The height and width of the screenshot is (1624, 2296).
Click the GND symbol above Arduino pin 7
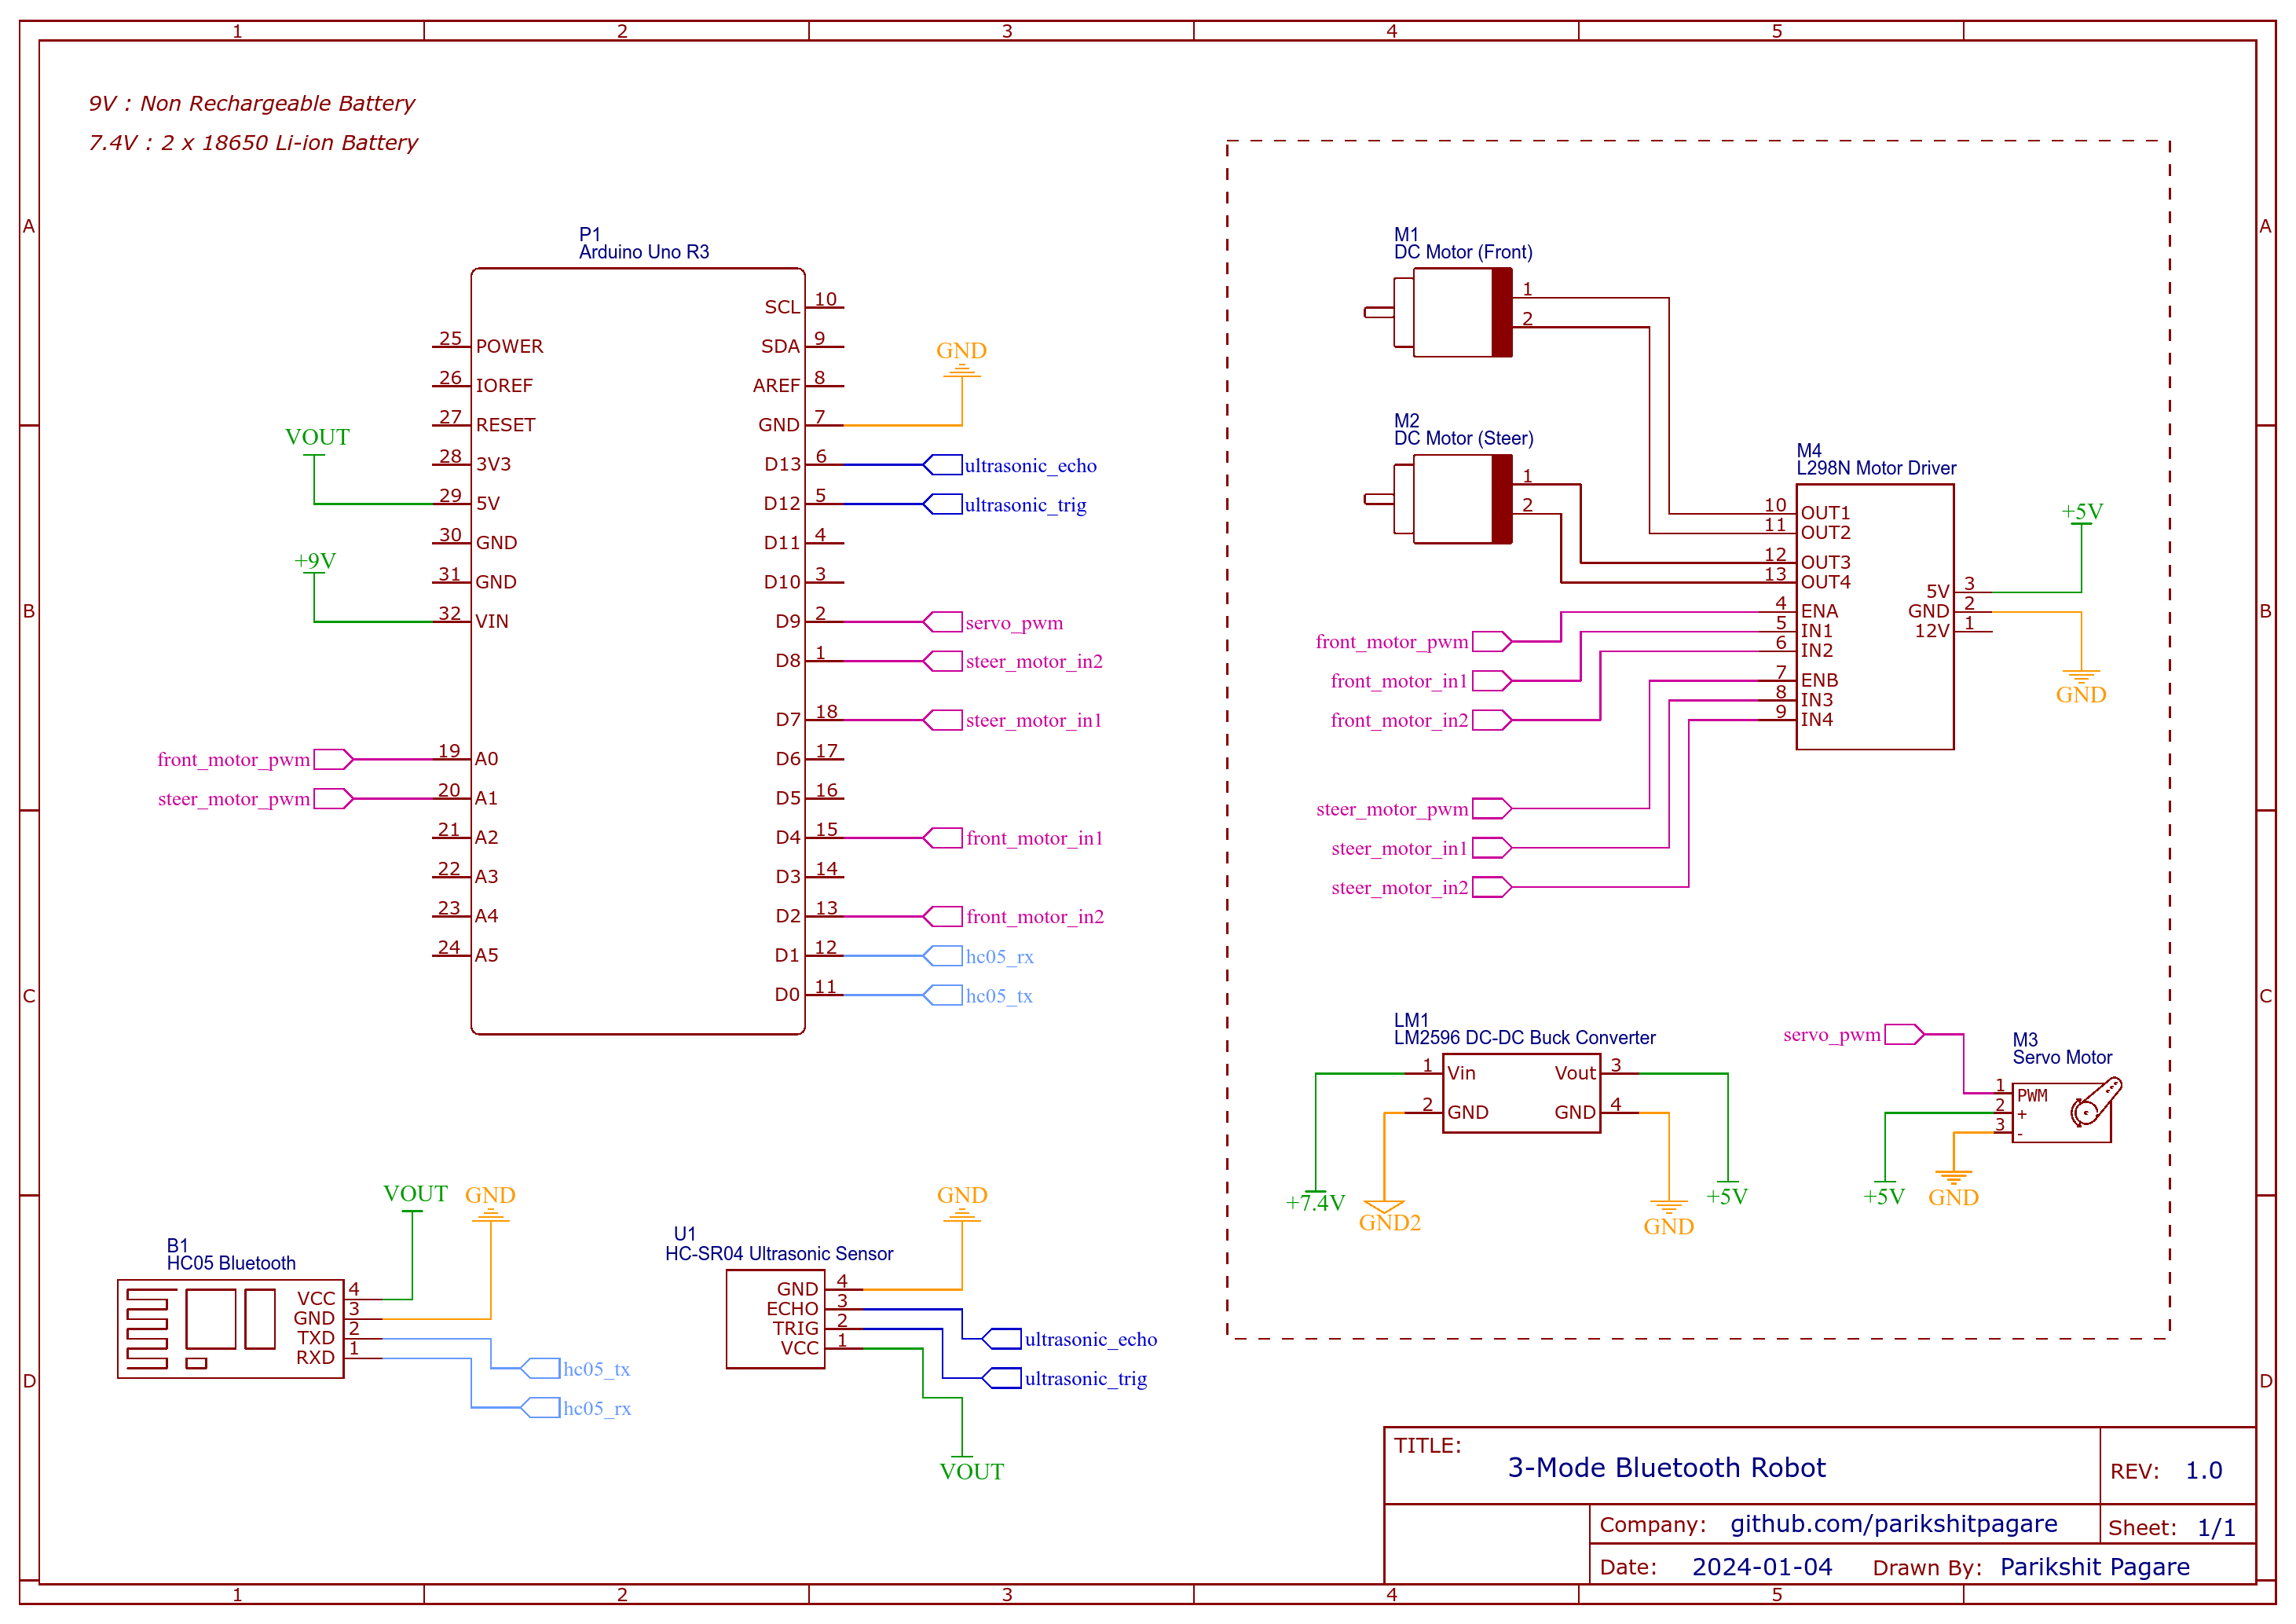pos(961,359)
